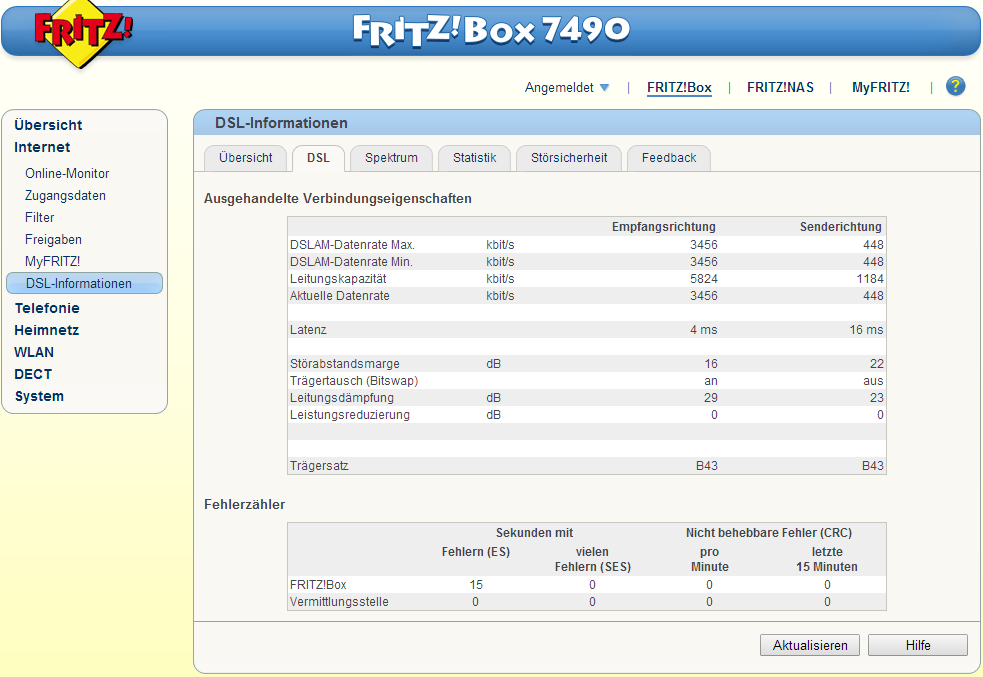983x677 pixels.
Task: Open the FRITZ!NAS link
Action: point(780,88)
